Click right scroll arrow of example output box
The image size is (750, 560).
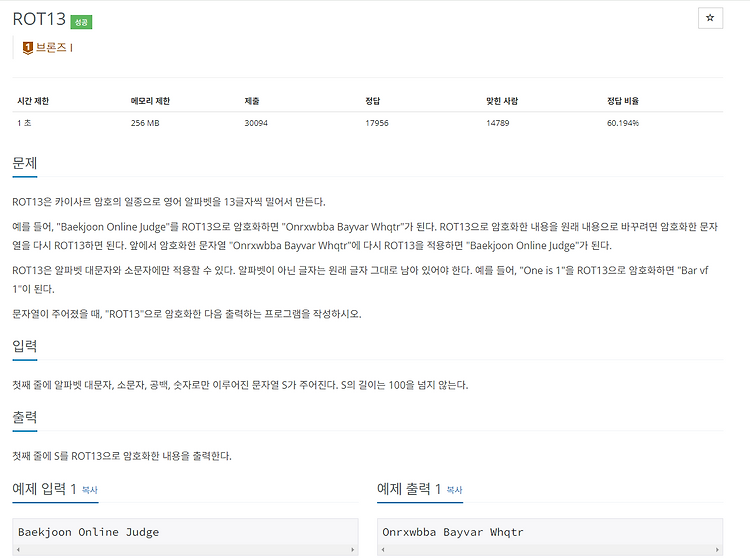[717, 550]
